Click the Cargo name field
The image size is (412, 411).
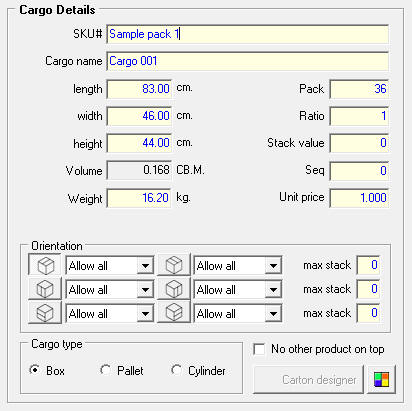pyautogui.click(x=247, y=61)
